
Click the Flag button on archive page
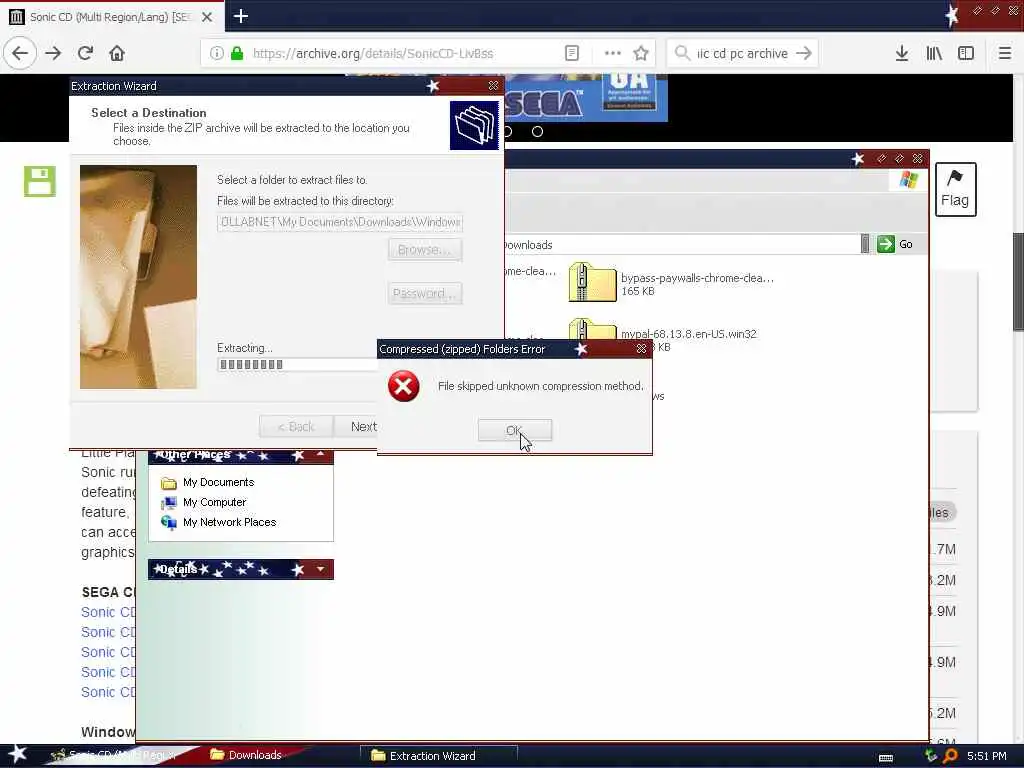[955, 189]
